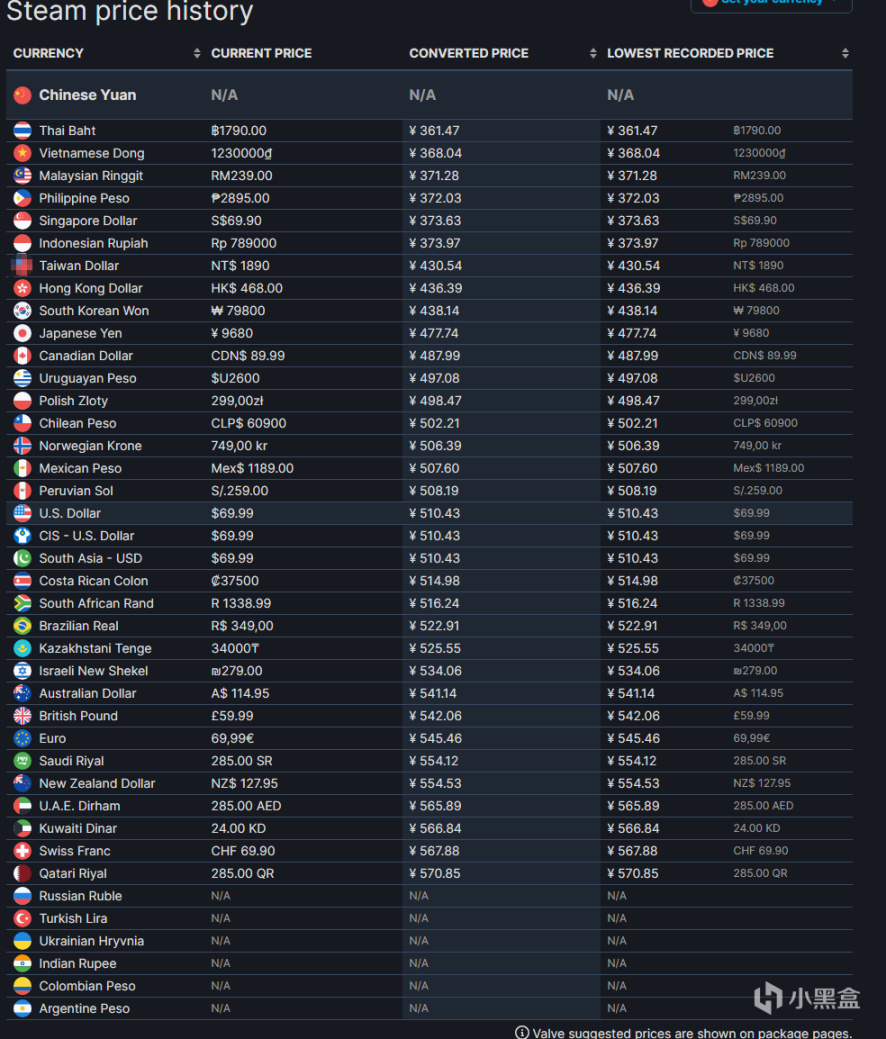Select the Argentine Peso currency name
Image resolution: width=886 pixels, height=1039 pixels.
pyautogui.click(x=84, y=1009)
